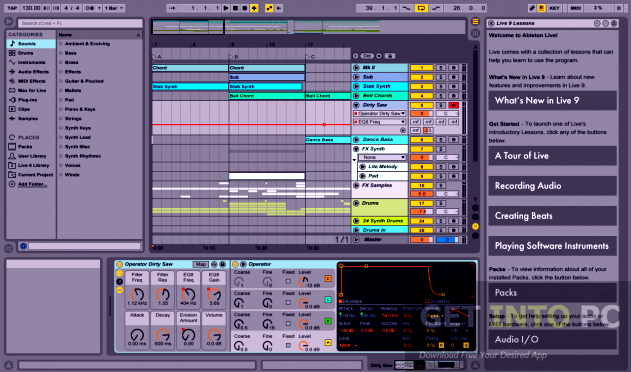Image resolution: width=631 pixels, height=372 pixels.
Task: Toggle the loop switch in transport
Action: [421, 8]
